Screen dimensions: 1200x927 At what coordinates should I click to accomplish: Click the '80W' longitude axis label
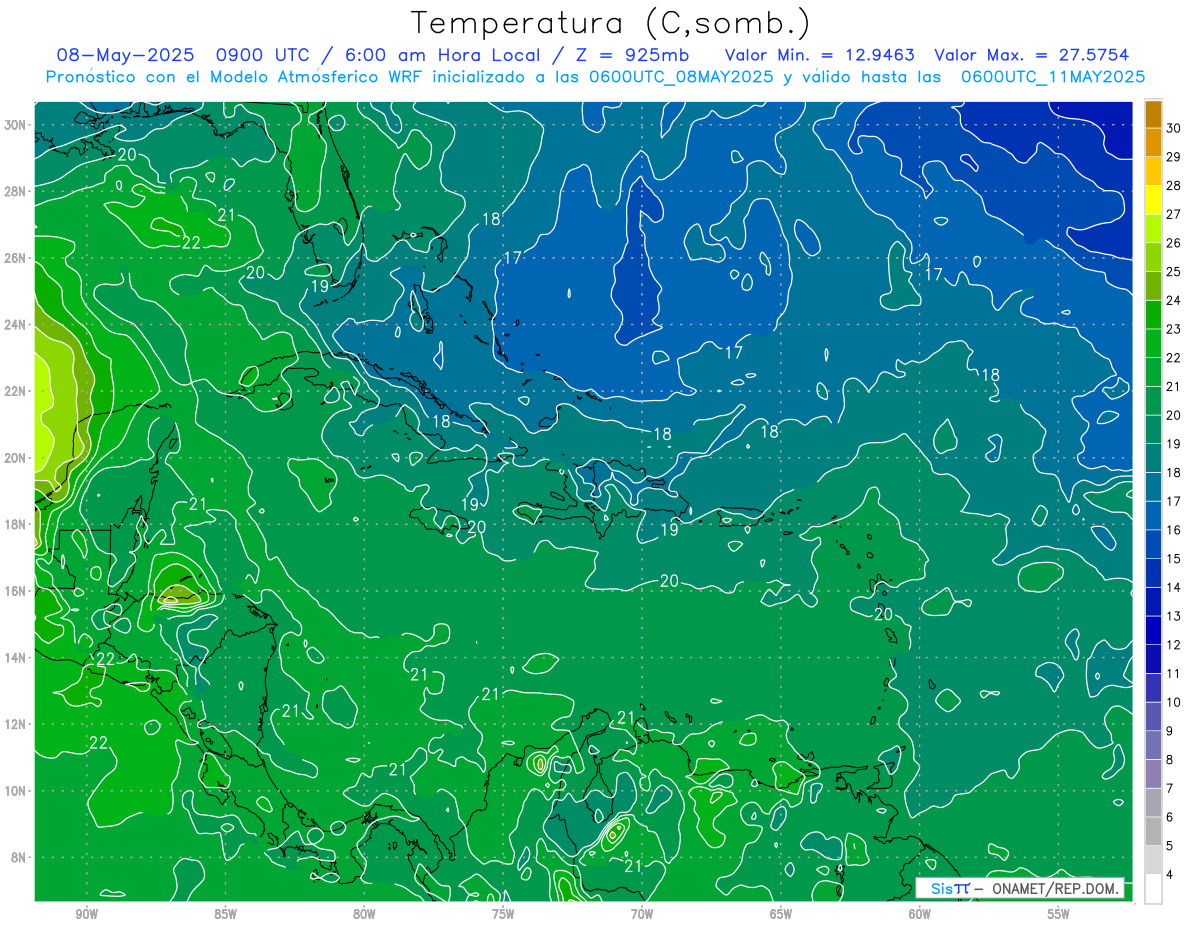tap(364, 913)
